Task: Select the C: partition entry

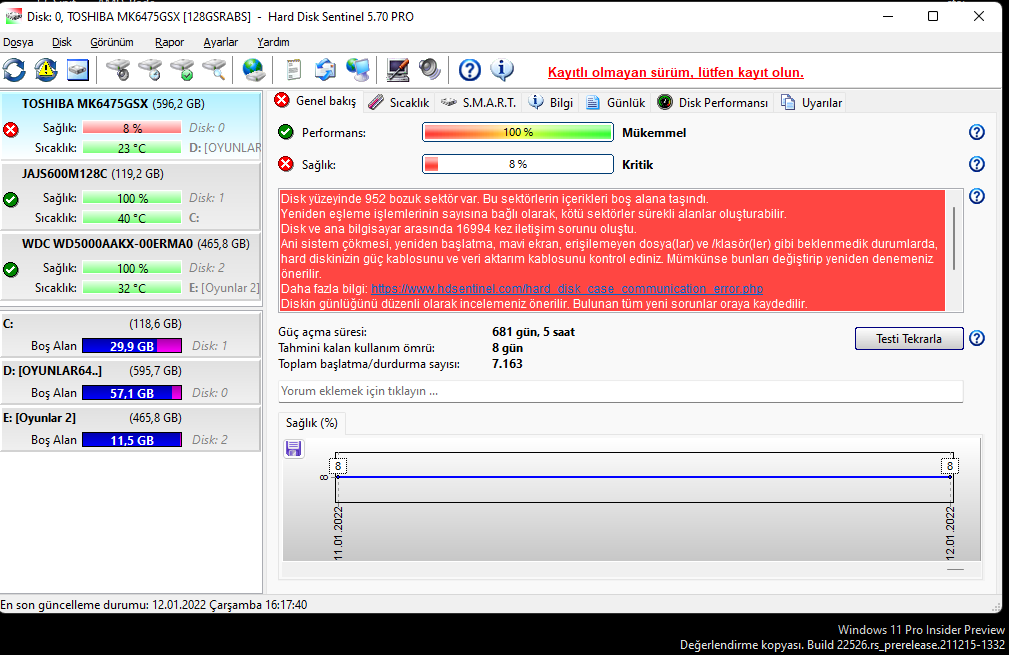Action: [131, 334]
